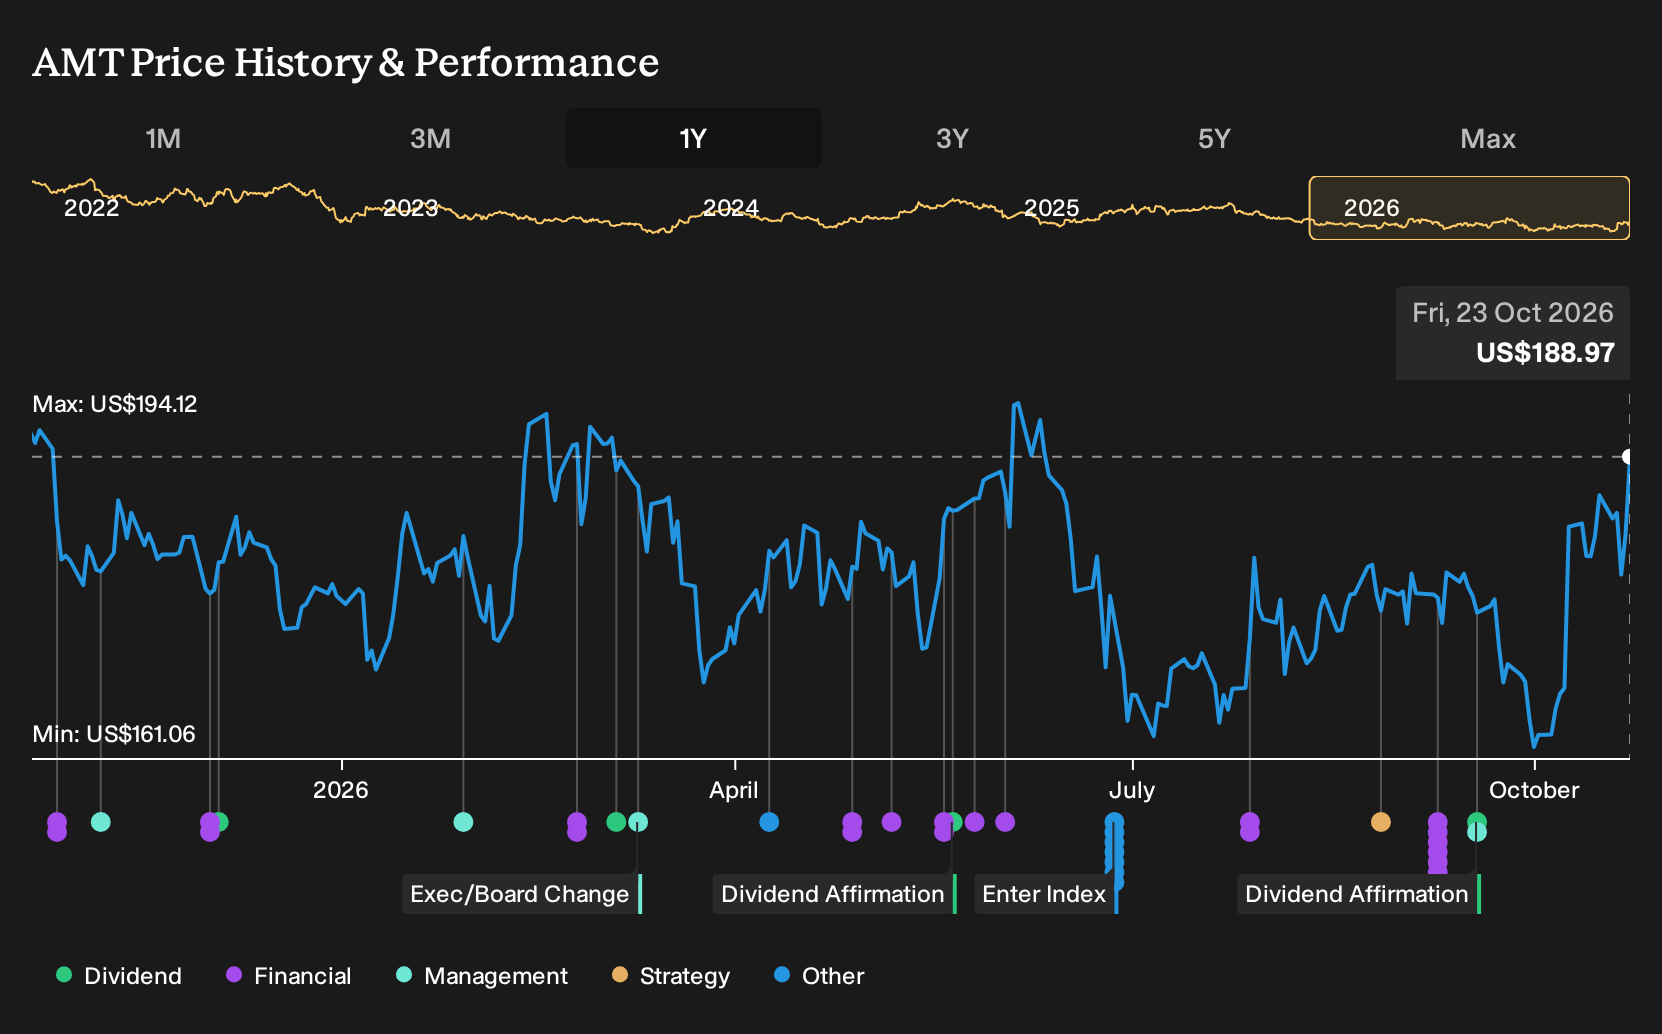This screenshot has height=1034, width=1662.
Task: Jump to 2025 in the mini overview chart
Action: [1051, 208]
